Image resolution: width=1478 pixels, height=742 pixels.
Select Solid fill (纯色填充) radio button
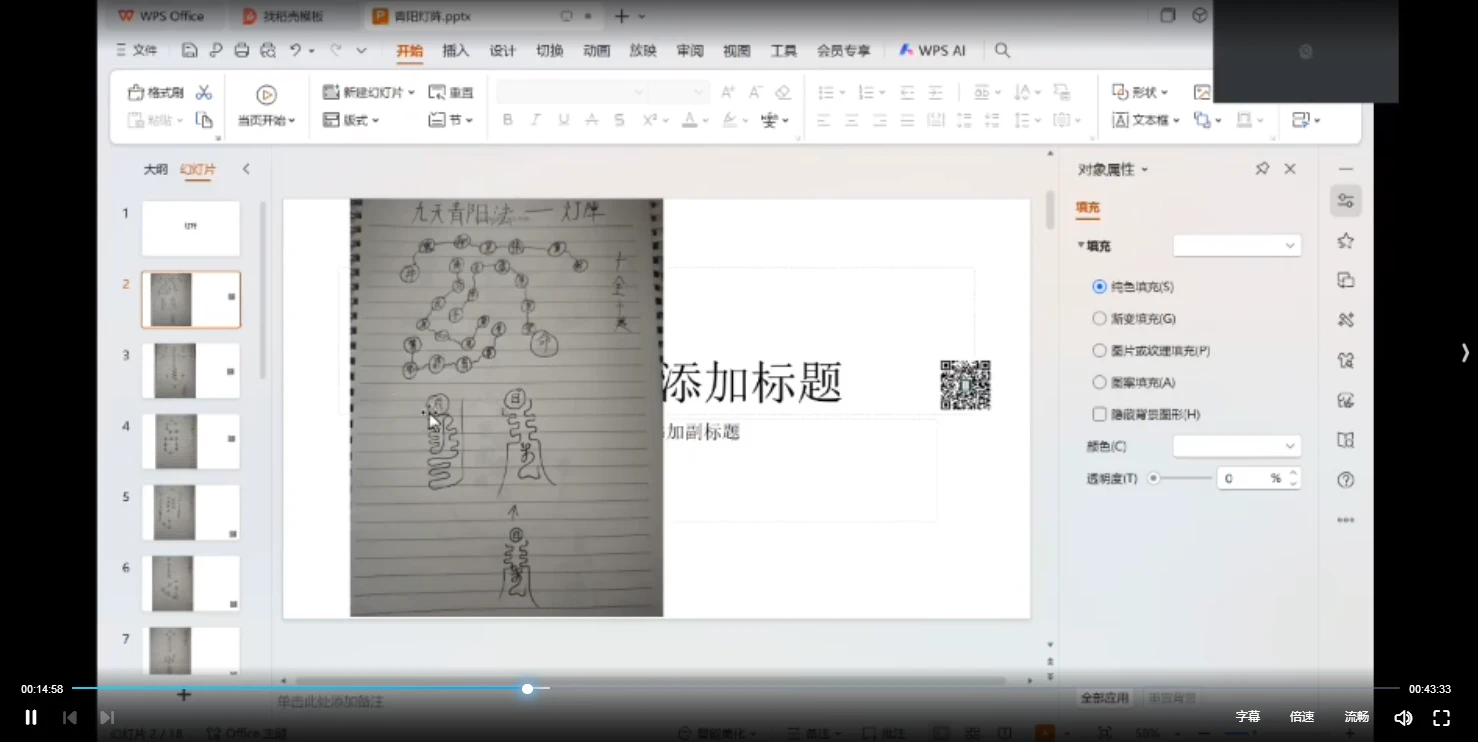tap(1100, 287)
